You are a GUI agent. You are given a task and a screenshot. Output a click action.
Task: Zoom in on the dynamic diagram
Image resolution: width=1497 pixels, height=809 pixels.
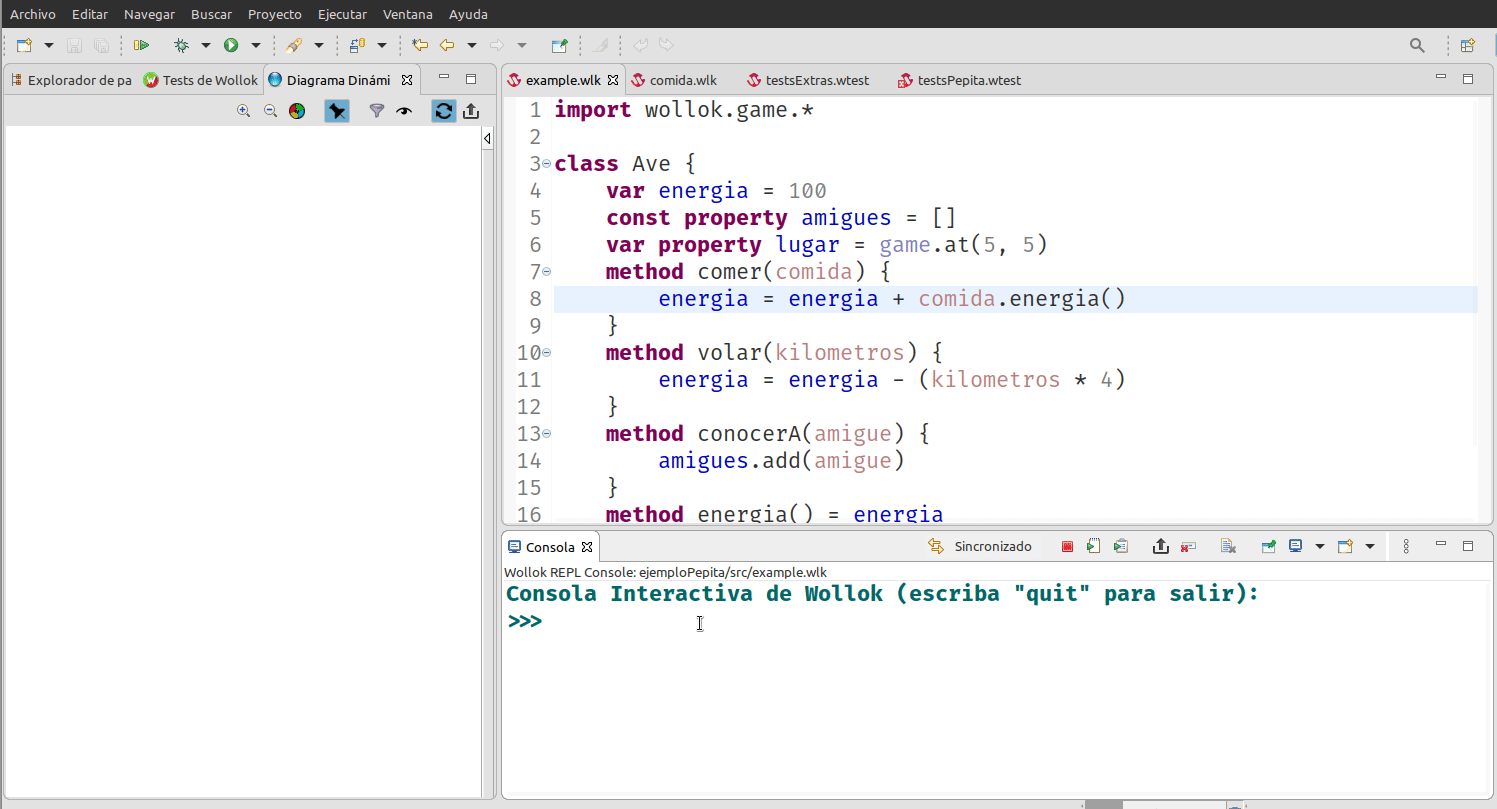pos(243,111)
